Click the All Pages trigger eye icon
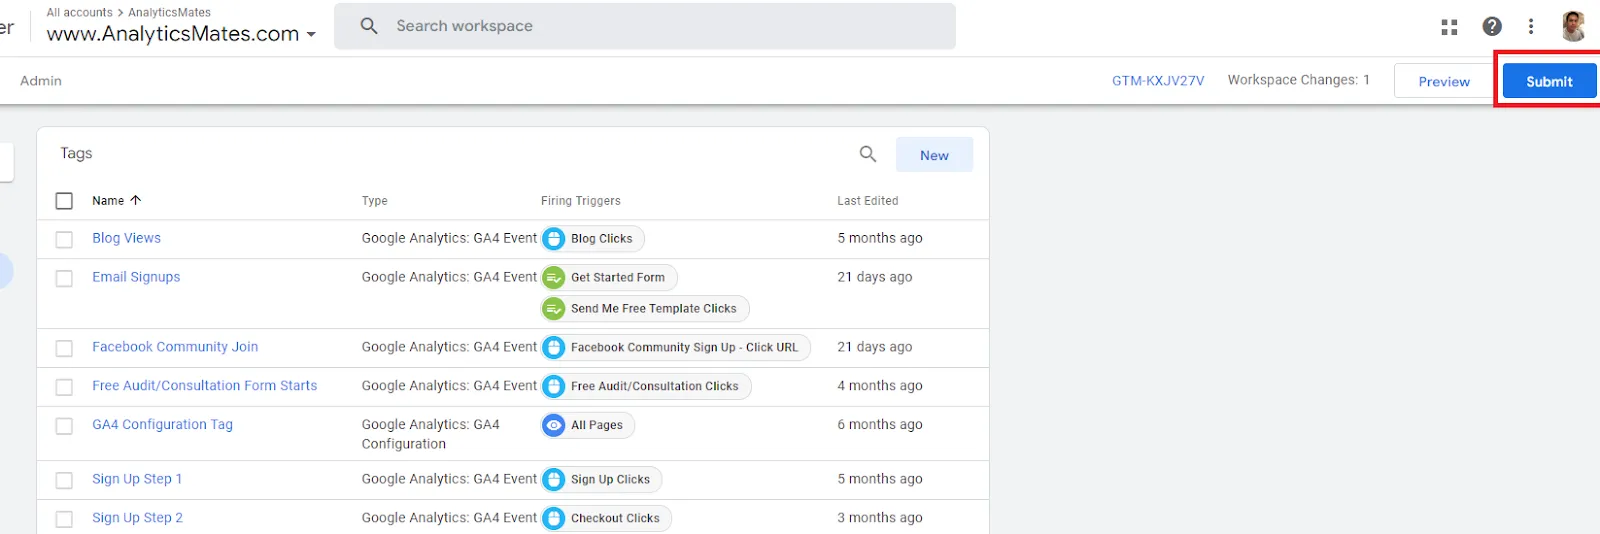 (x=554, y=425)
